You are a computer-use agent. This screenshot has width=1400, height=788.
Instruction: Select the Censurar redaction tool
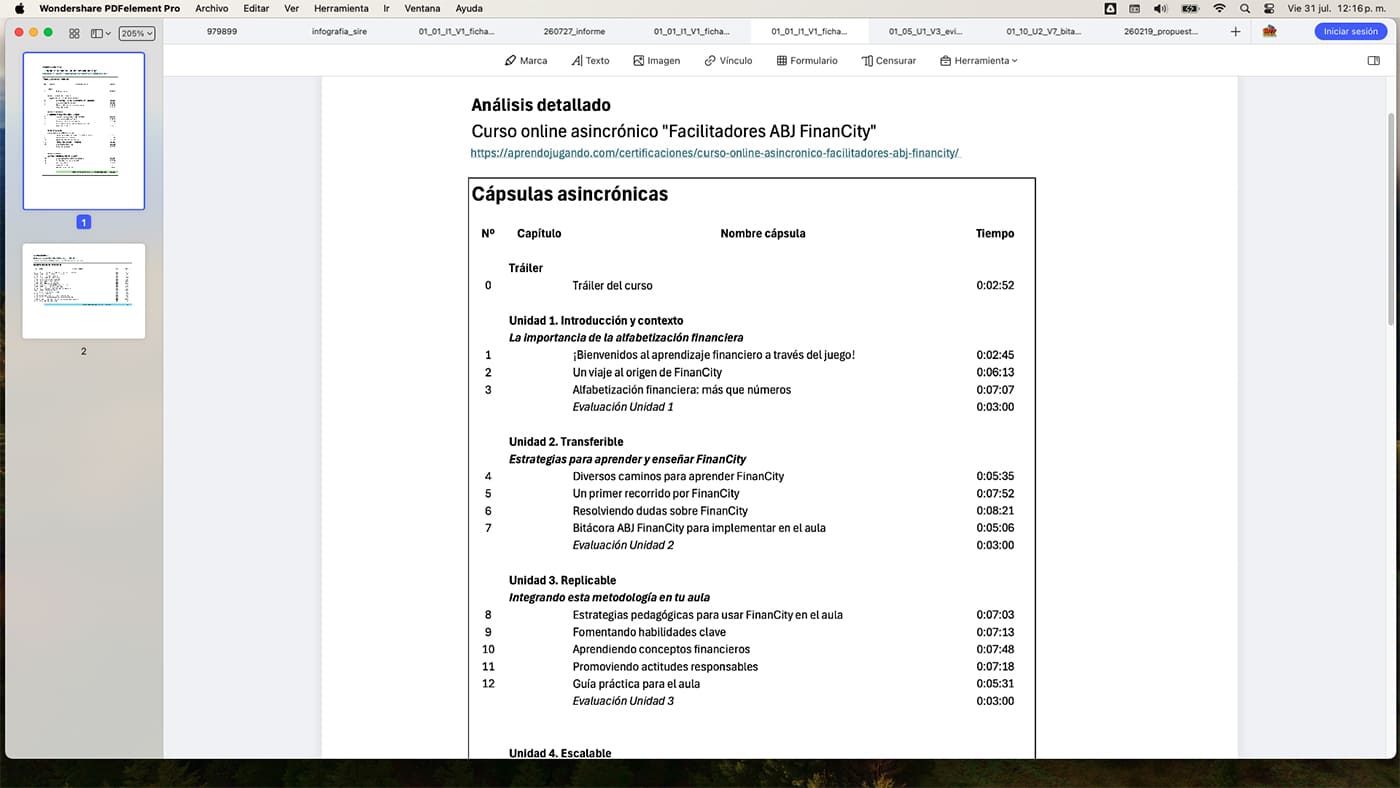(888, 61)
